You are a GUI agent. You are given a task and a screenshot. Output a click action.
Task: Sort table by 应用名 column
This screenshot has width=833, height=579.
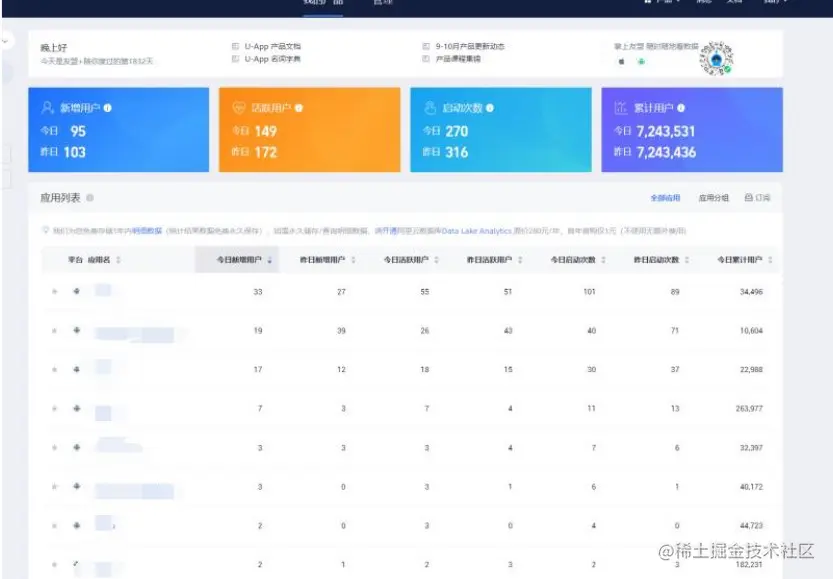pyautogui.click(x=118, y=260)
